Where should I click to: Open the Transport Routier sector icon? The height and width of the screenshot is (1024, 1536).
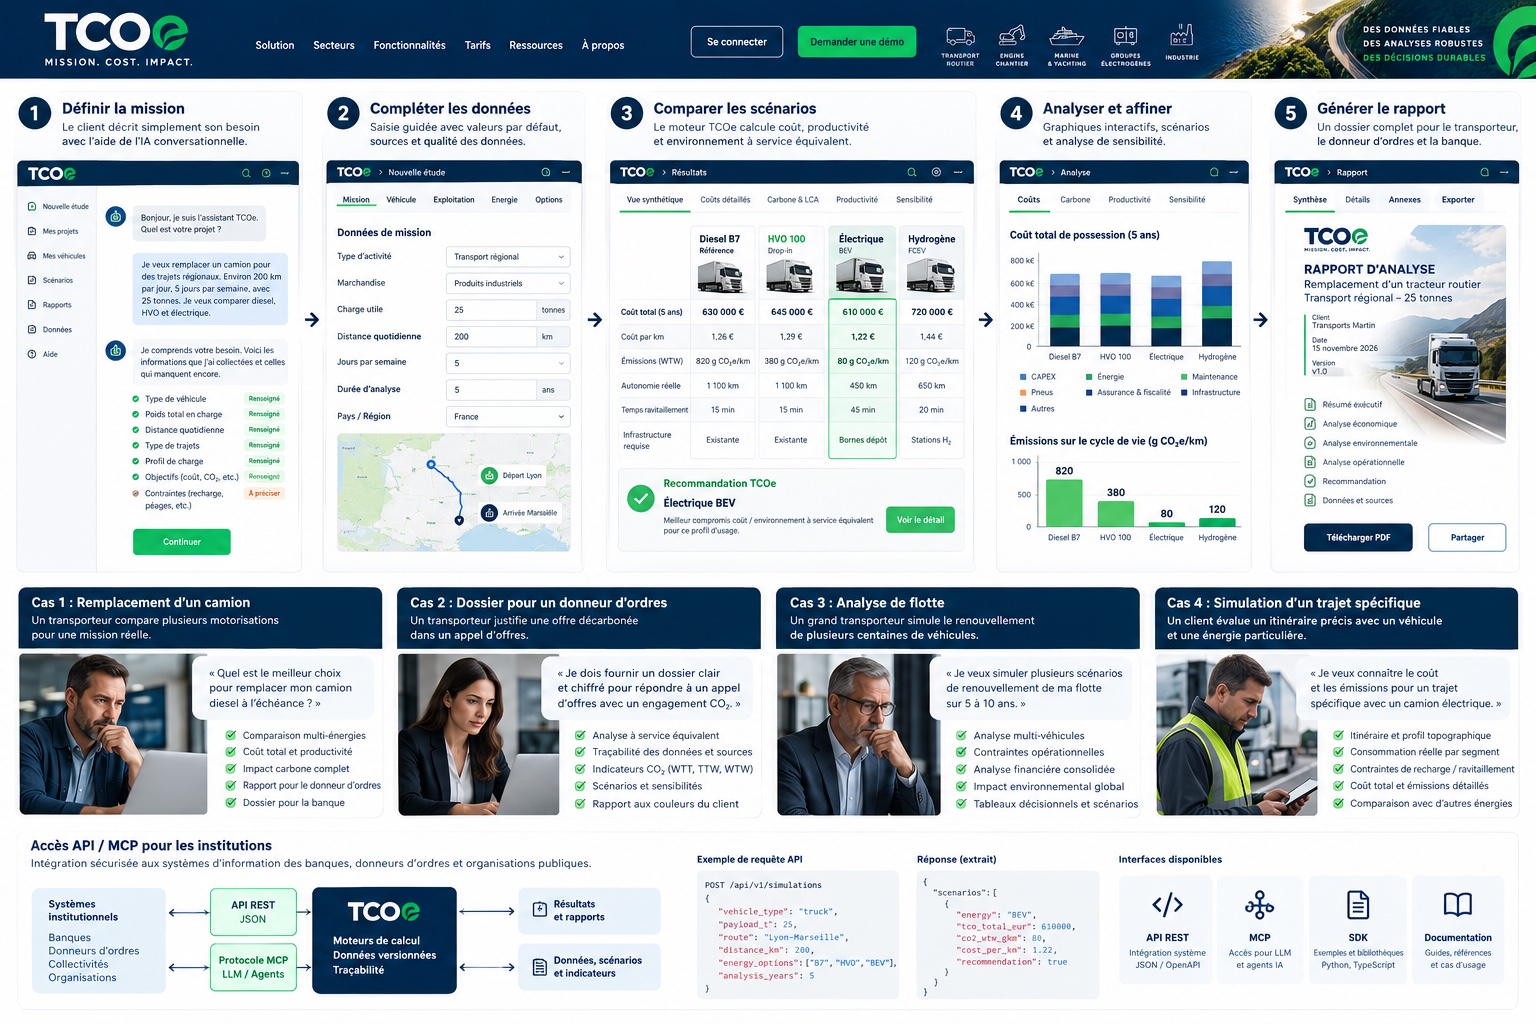(960, 38)
